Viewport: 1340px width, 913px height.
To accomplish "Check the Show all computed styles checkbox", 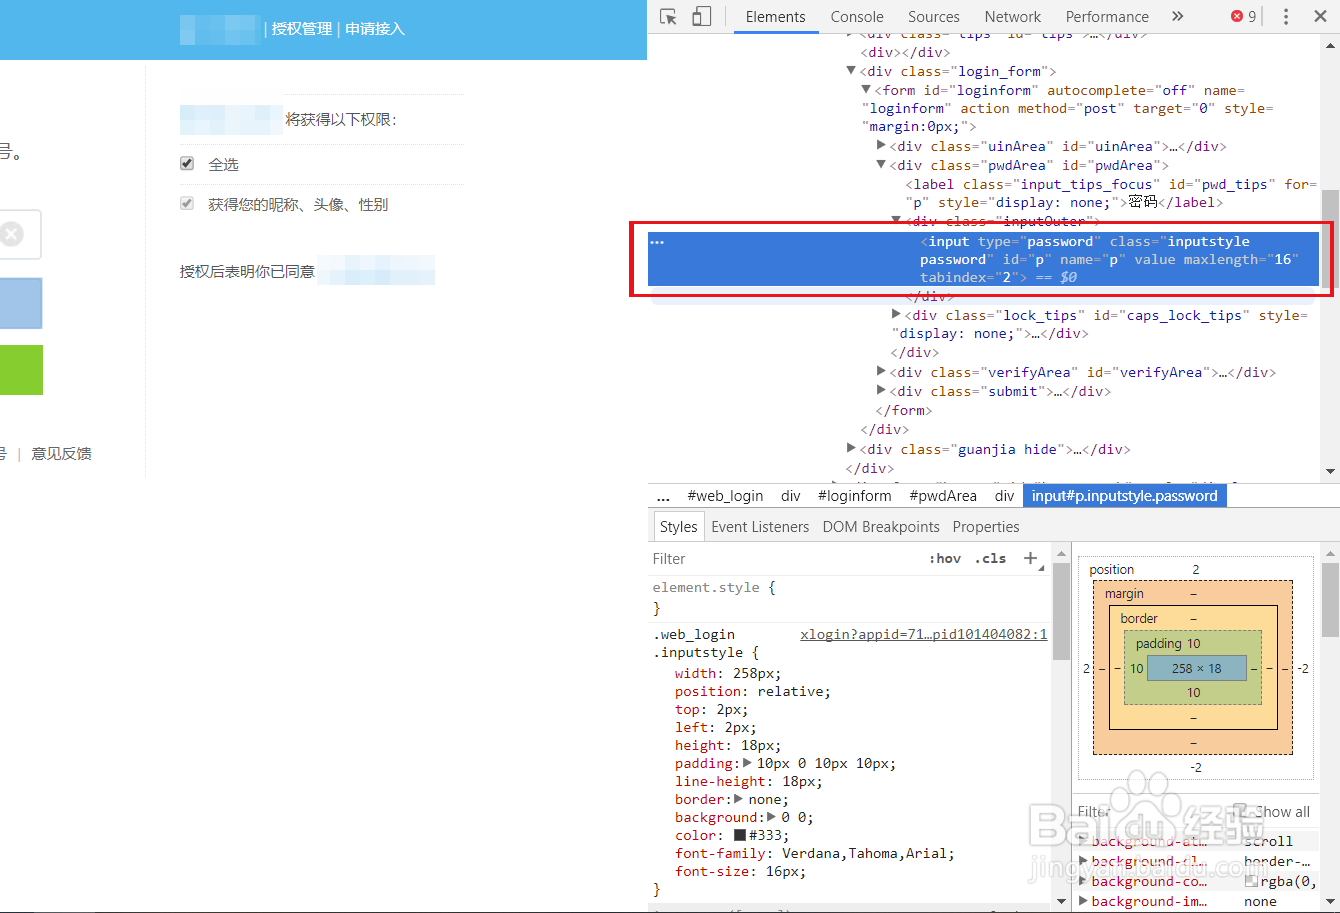I will tap(1240, 811).
